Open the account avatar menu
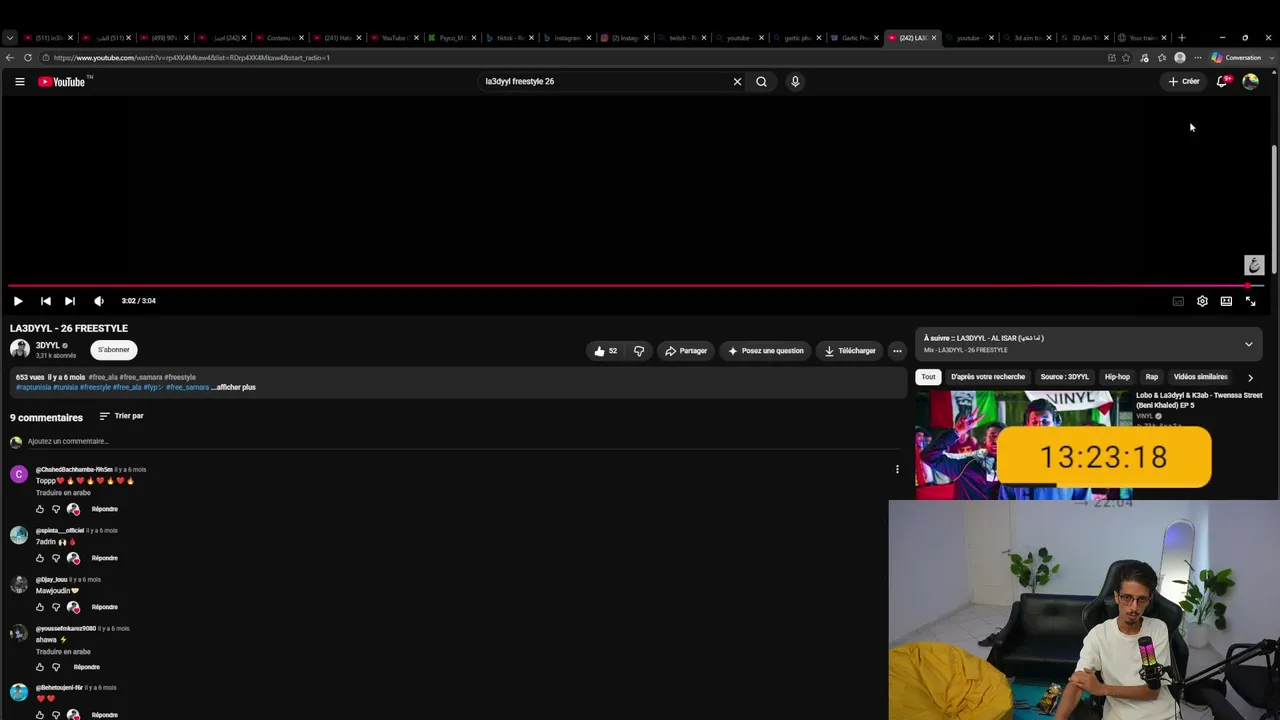The height and width of the screenshot is (720, 1280). click(x=1250, y=82)
